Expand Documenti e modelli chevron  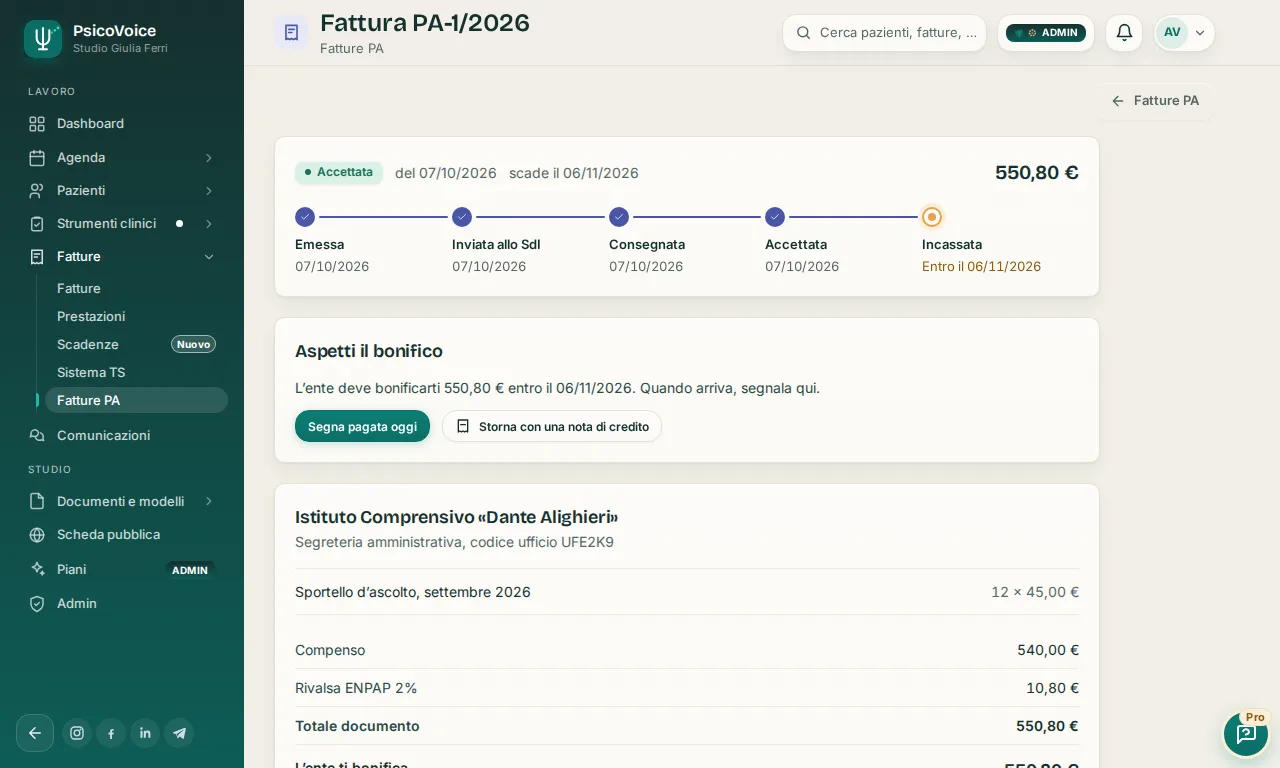coord(209,502)
